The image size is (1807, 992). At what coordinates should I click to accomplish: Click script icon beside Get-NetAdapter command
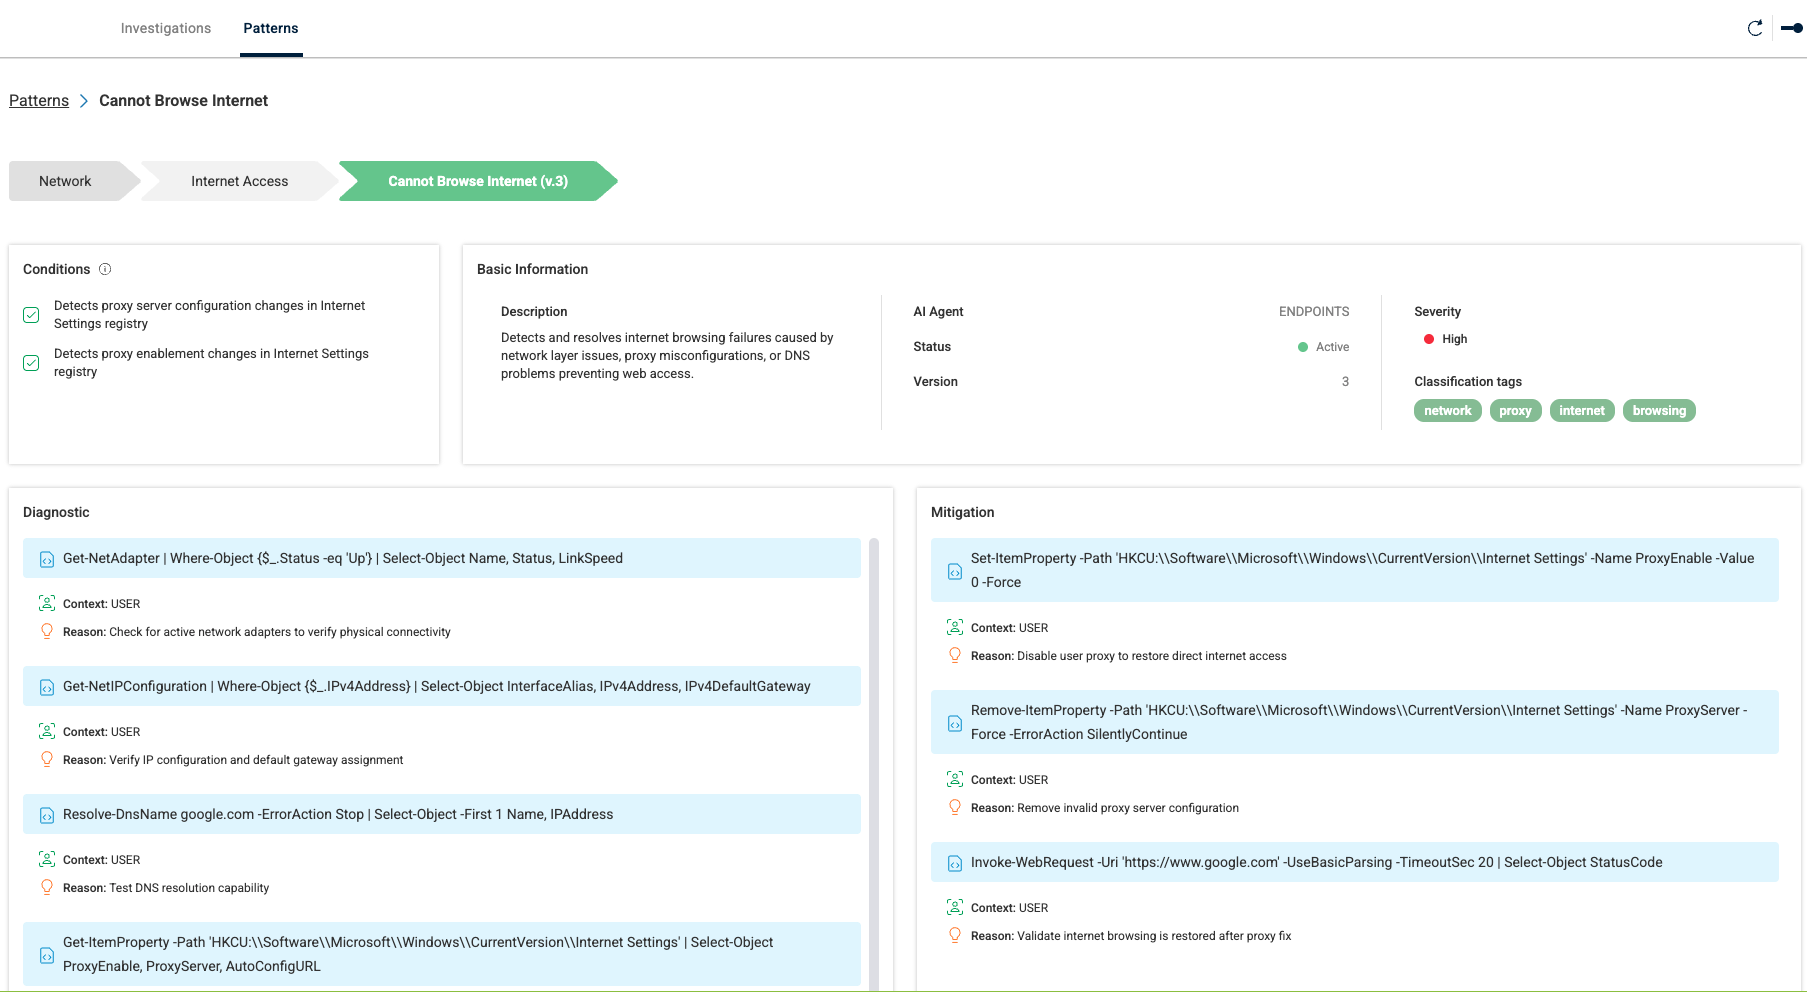pyautogui.click(x=47, y=559)
